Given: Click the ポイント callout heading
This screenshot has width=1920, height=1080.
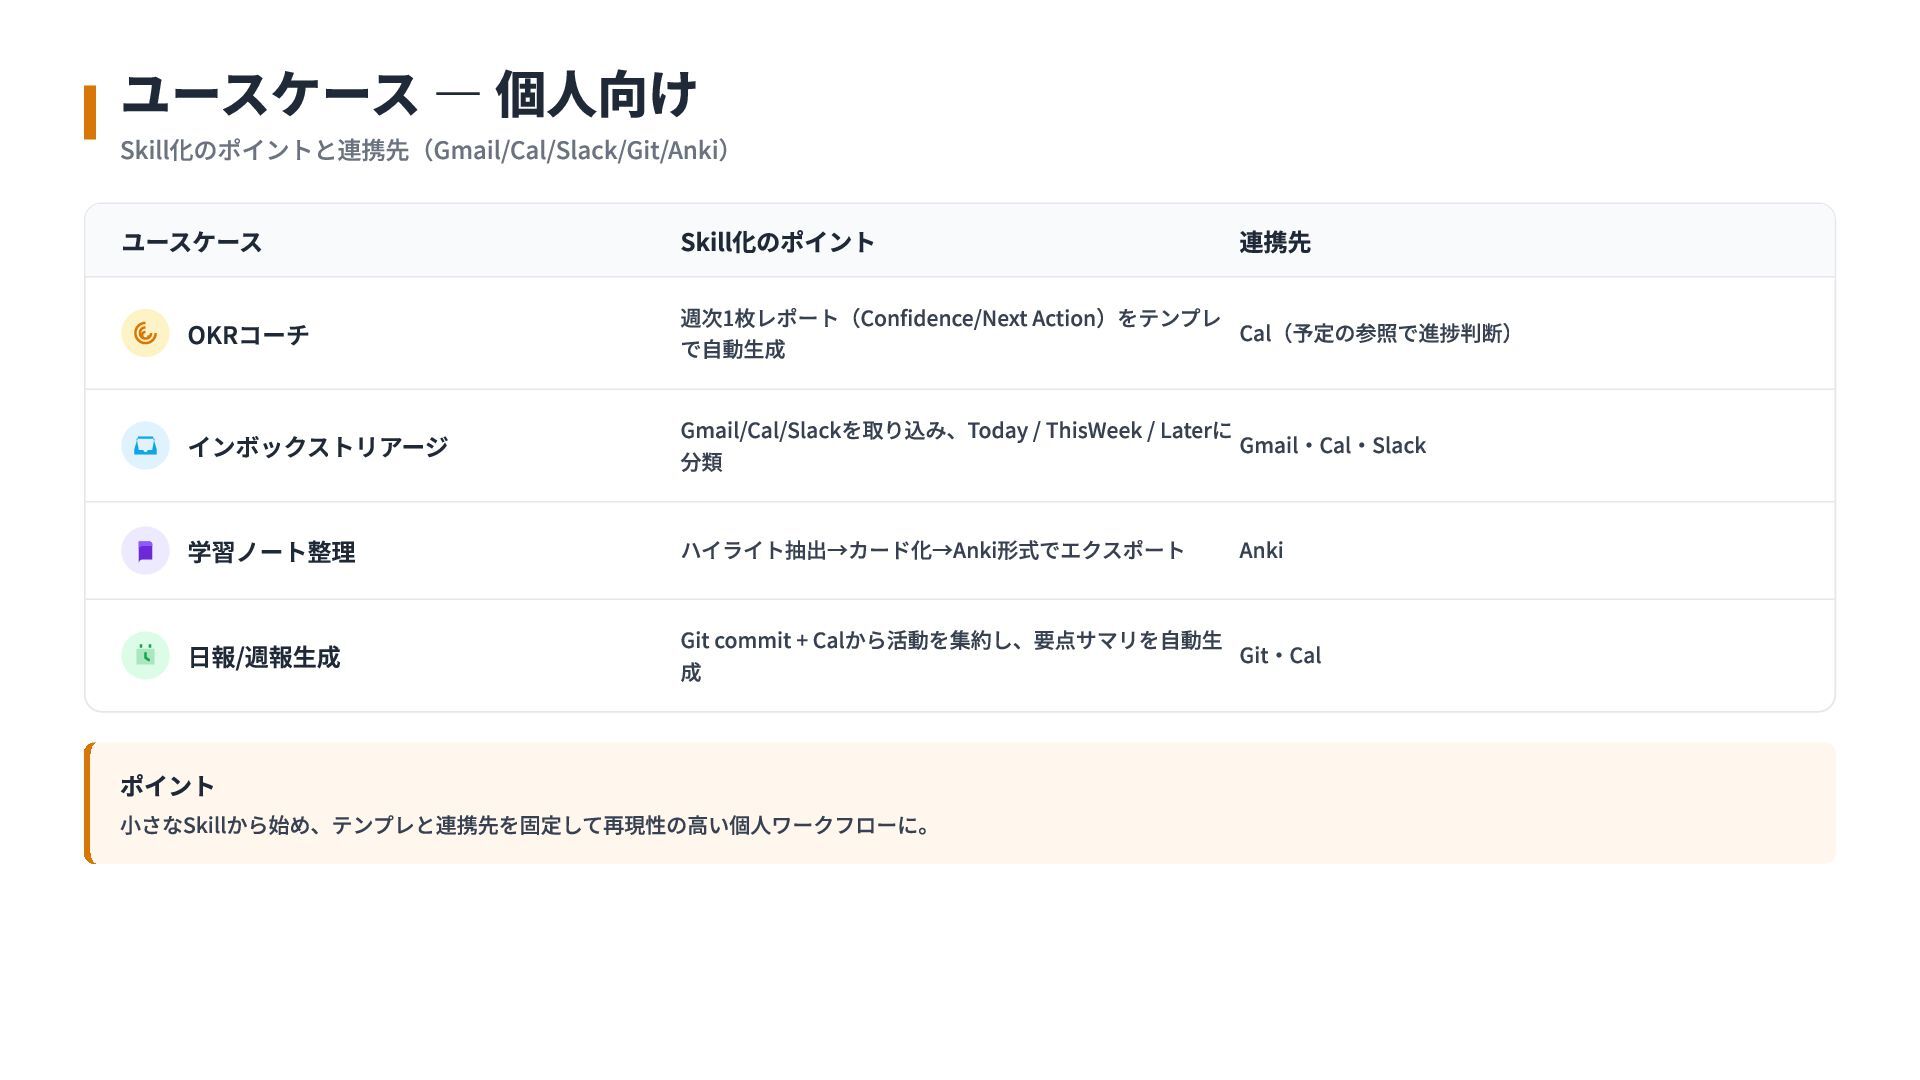Looking at the screenshot, I should pyautogui.click(x=167, y=786).
